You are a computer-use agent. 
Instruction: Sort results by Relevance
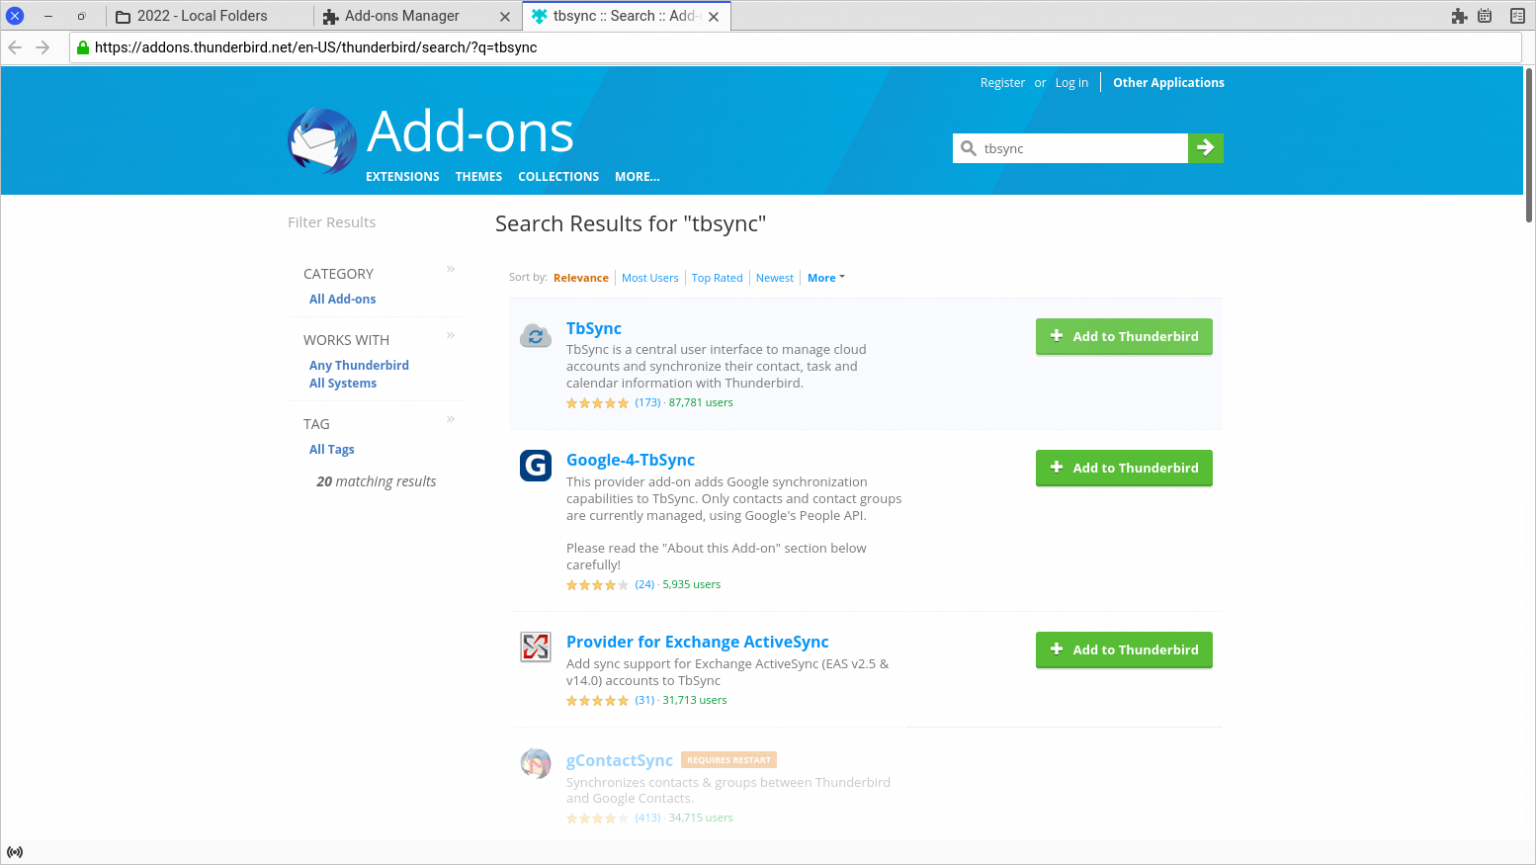(580, 278)
